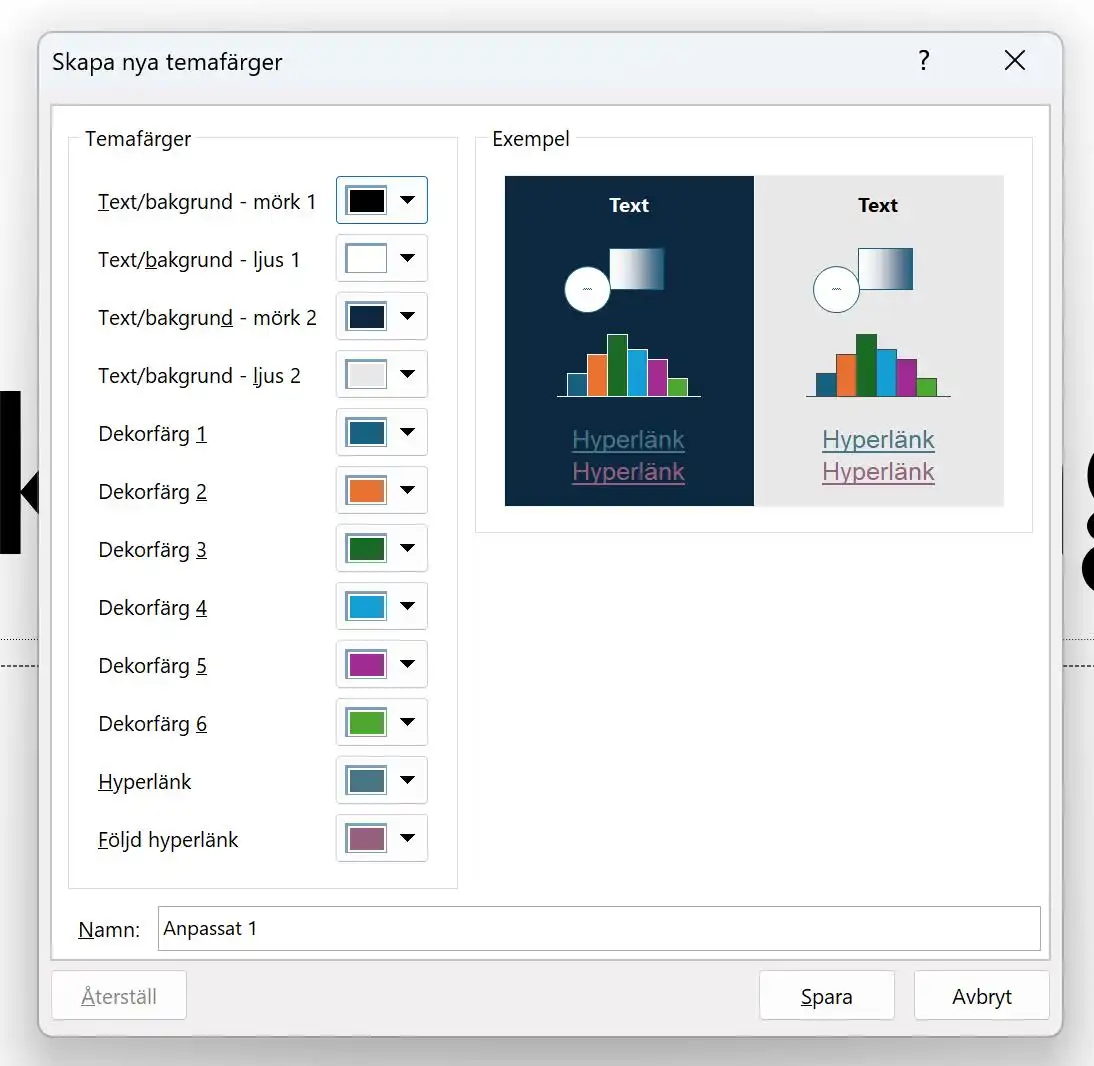Click slate blue swatch for Hyperlänk
Viewport: 1094px width, 1066px height.
click(366, 779)
